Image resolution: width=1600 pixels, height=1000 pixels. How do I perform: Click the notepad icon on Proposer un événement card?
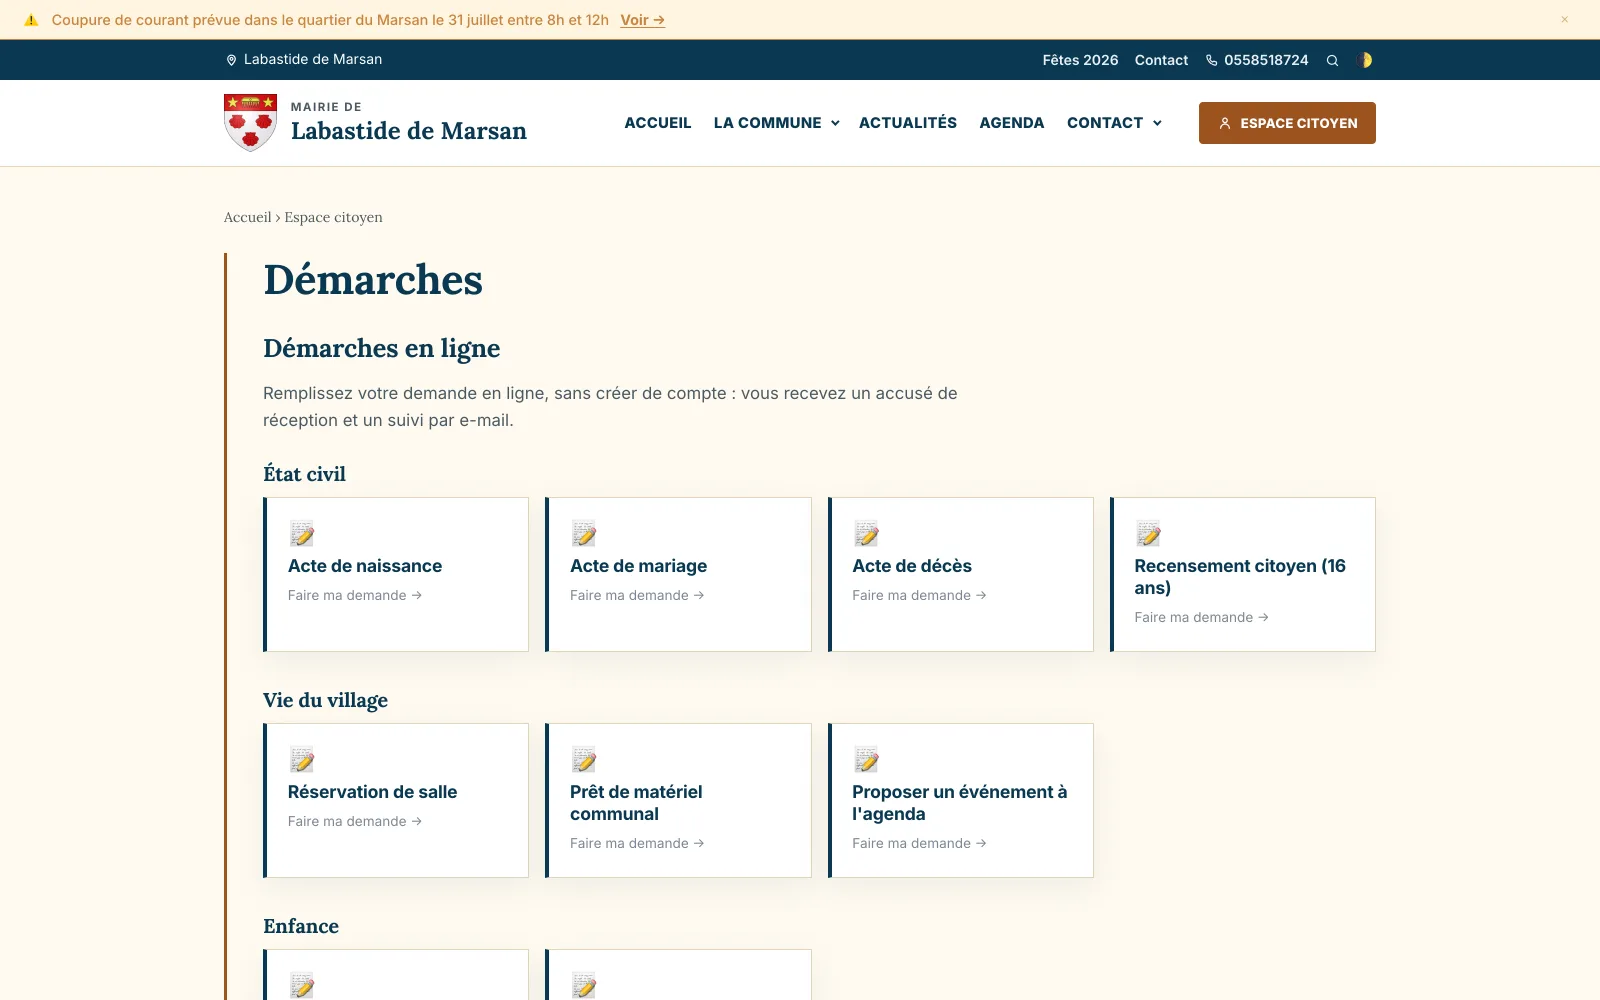point(866,760)
